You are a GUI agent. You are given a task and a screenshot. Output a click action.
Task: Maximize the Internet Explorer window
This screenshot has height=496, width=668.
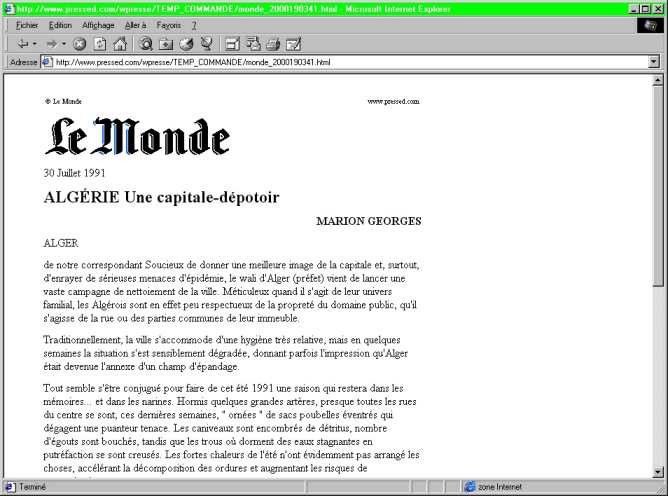645,9
